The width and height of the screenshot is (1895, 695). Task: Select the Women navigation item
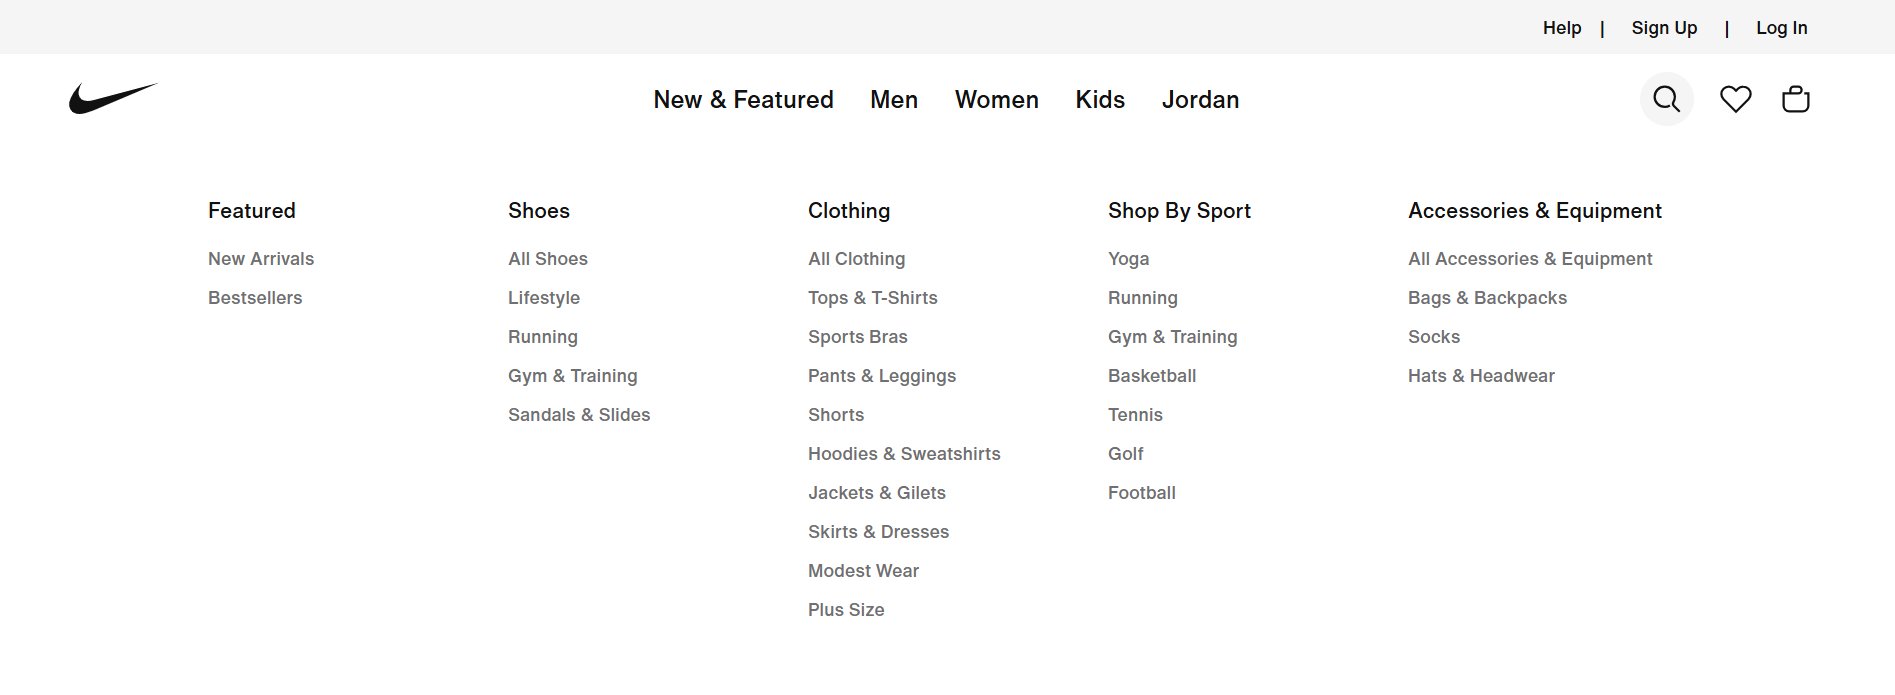(996, 99)
